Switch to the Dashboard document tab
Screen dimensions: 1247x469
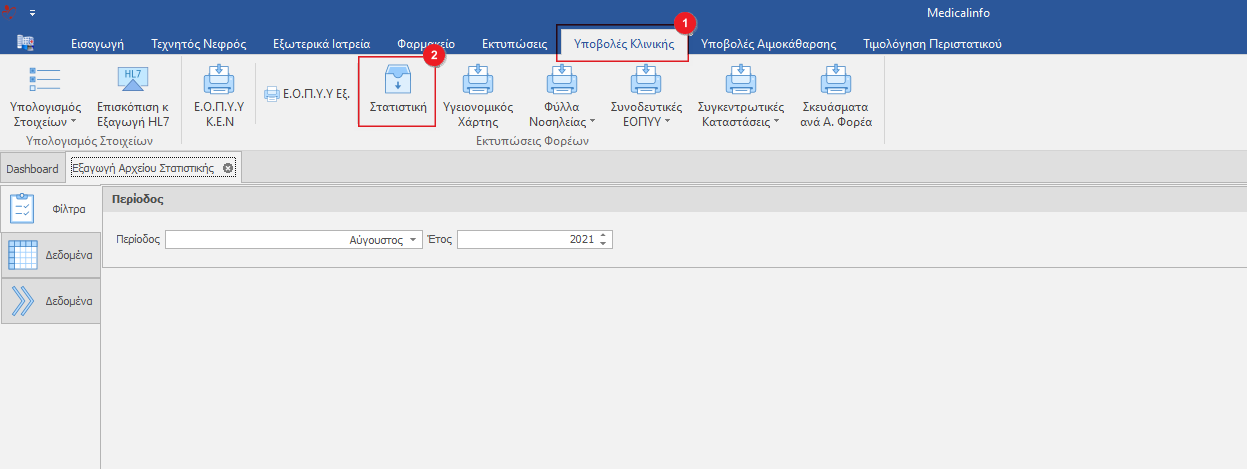32,169
